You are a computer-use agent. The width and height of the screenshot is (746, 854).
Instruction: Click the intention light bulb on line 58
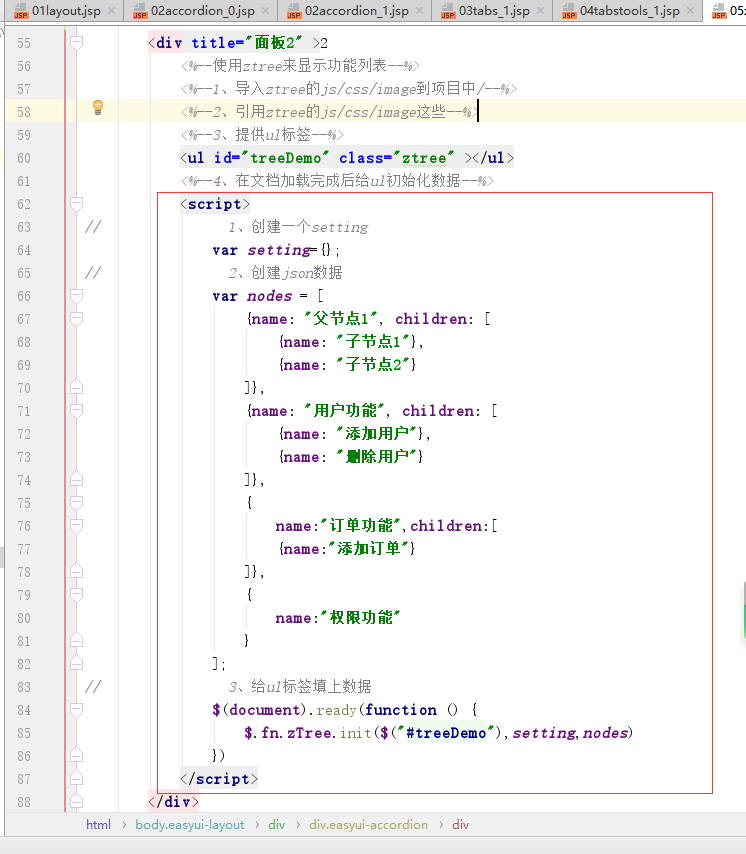98,107
